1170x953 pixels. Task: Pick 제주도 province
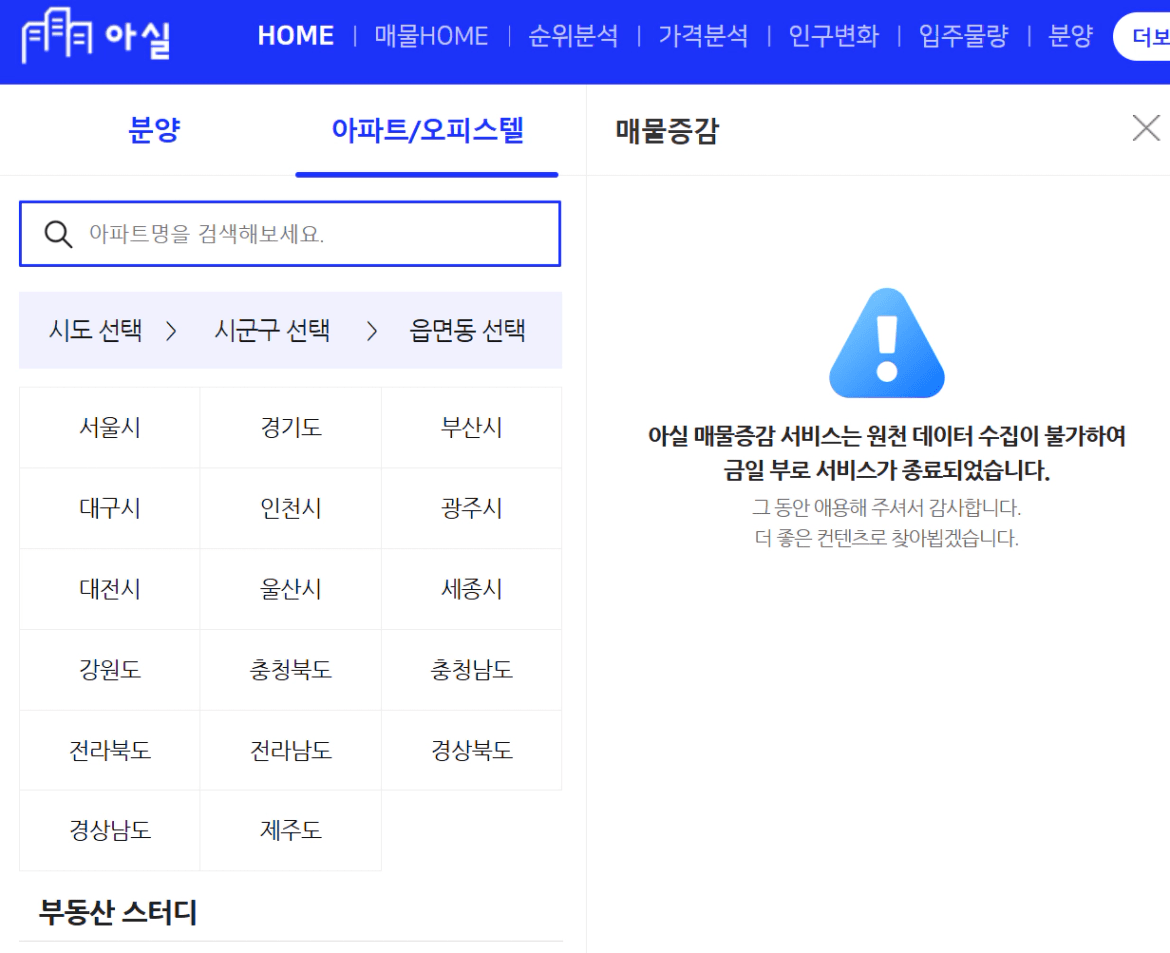[x=291, y=830]
